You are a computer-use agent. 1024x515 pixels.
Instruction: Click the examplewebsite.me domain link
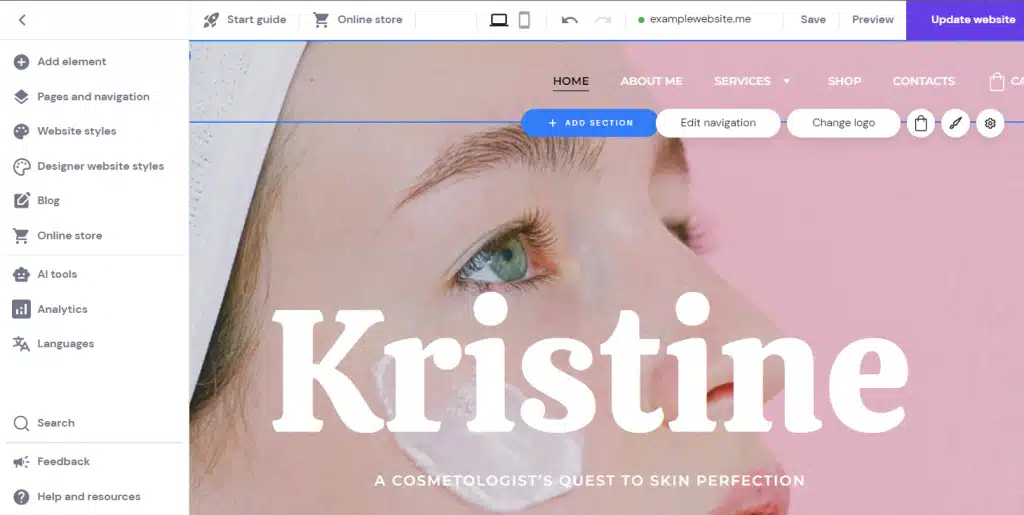(700, 20)
